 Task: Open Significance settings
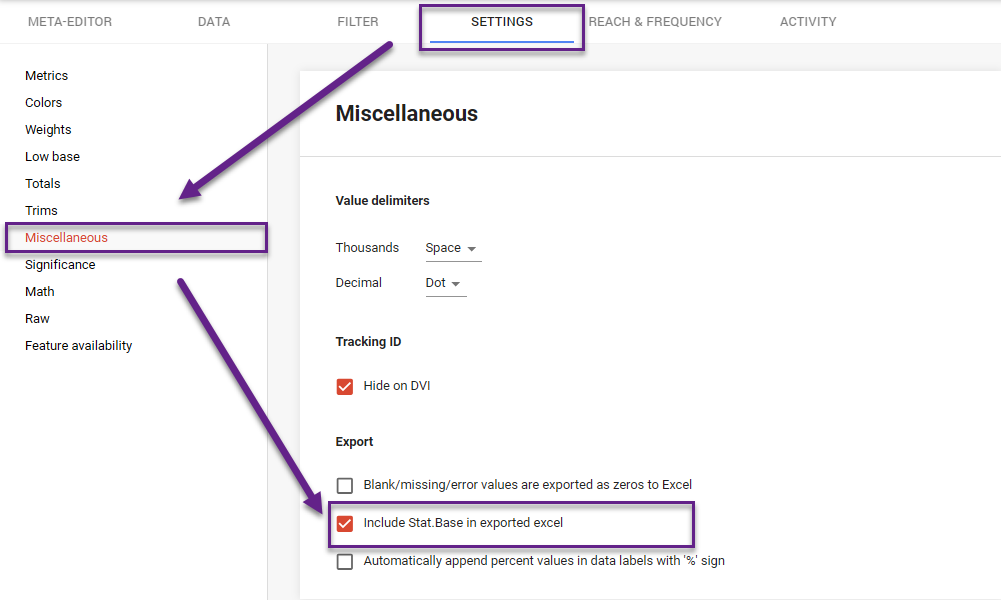coord(60,265)
